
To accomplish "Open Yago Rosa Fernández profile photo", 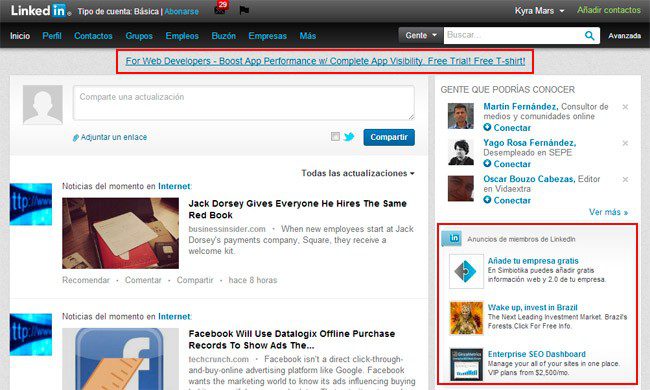I will tap(461, 152).
